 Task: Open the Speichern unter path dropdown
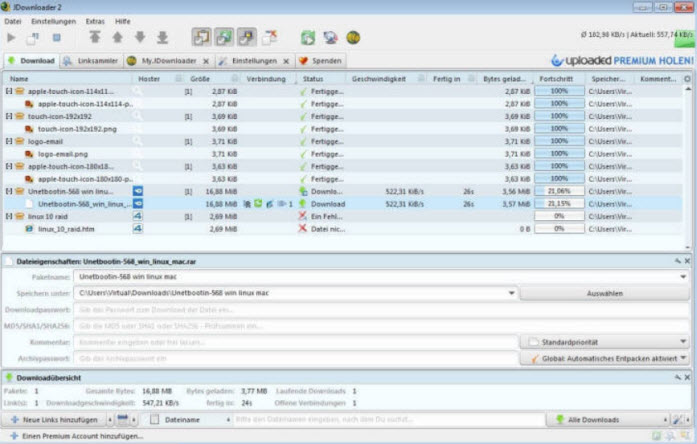[512, 293]
